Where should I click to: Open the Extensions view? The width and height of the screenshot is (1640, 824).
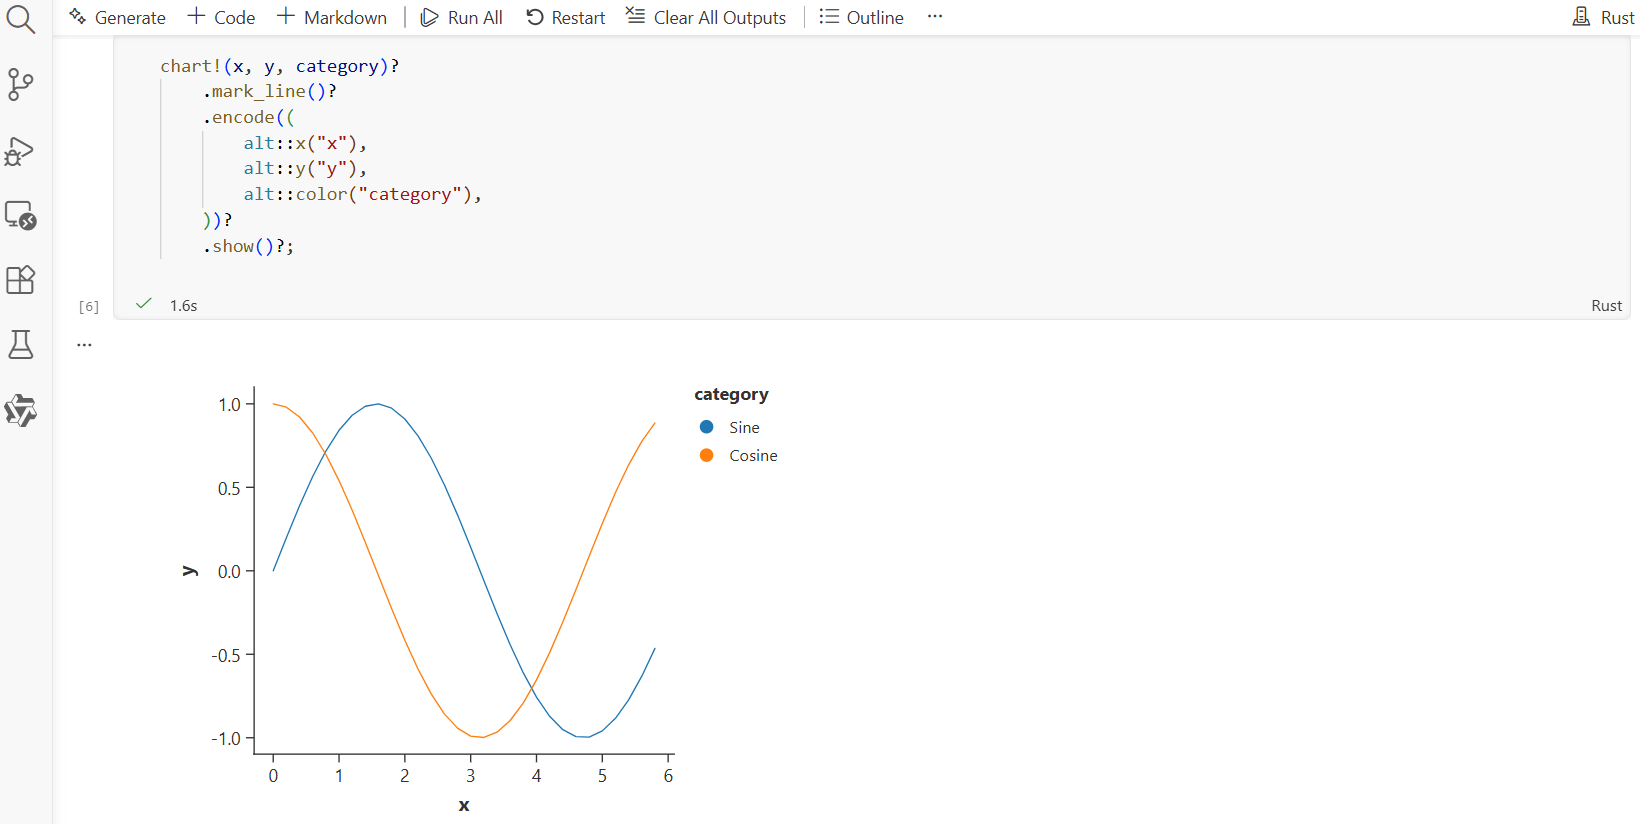click(x=21, y=280)
